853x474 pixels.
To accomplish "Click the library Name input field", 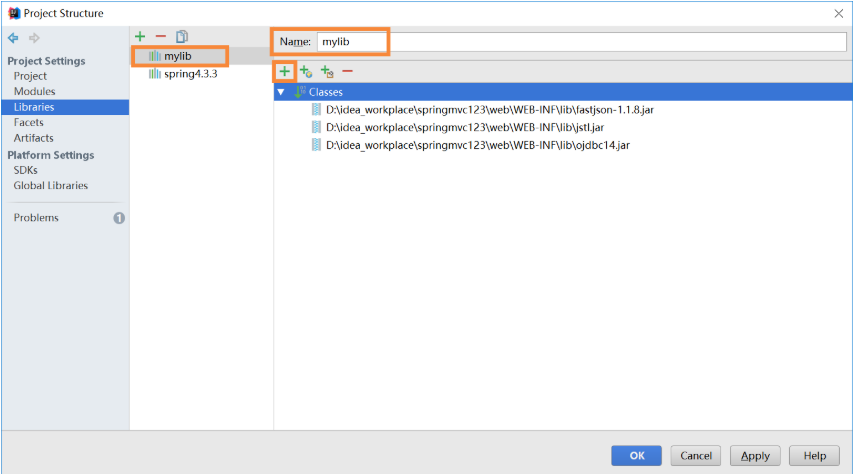I will [582, 42].
